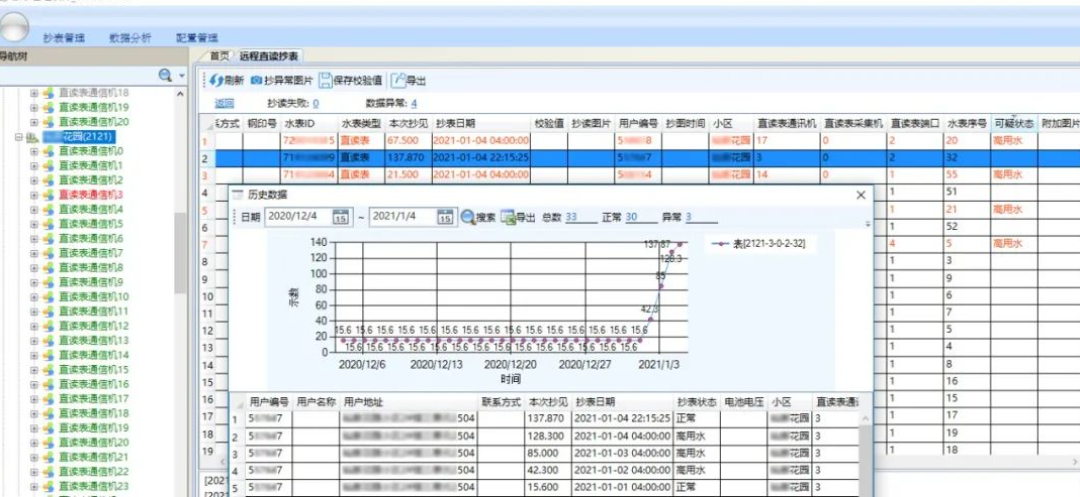Expand the 直读表通信机10 tree node
The height and width of the screenshot is (497, 1080).
click(33, 297)
